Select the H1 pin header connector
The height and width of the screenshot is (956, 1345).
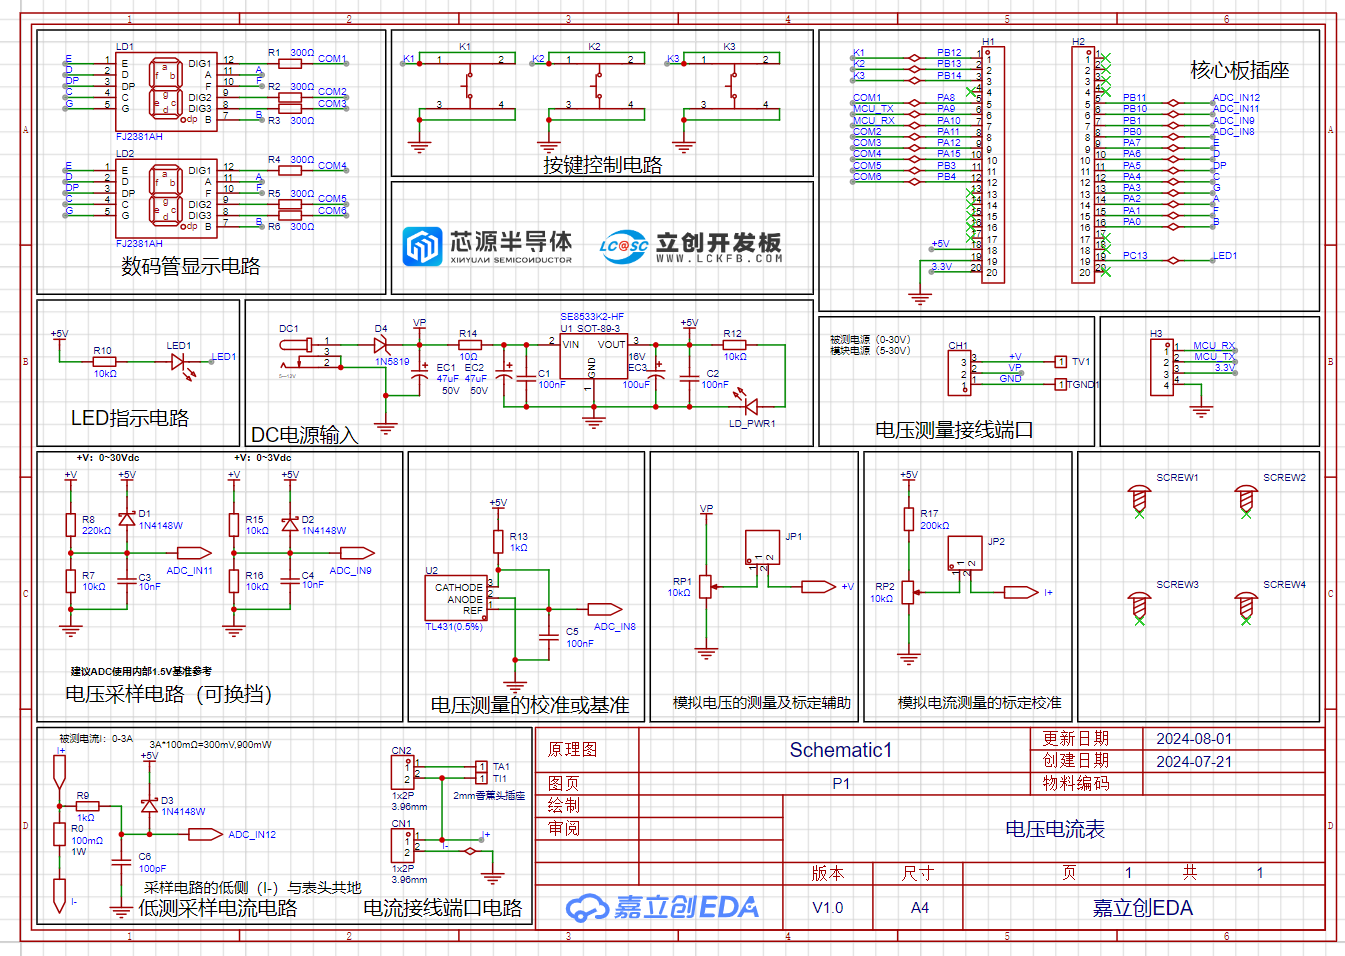(x=992, y=164)
